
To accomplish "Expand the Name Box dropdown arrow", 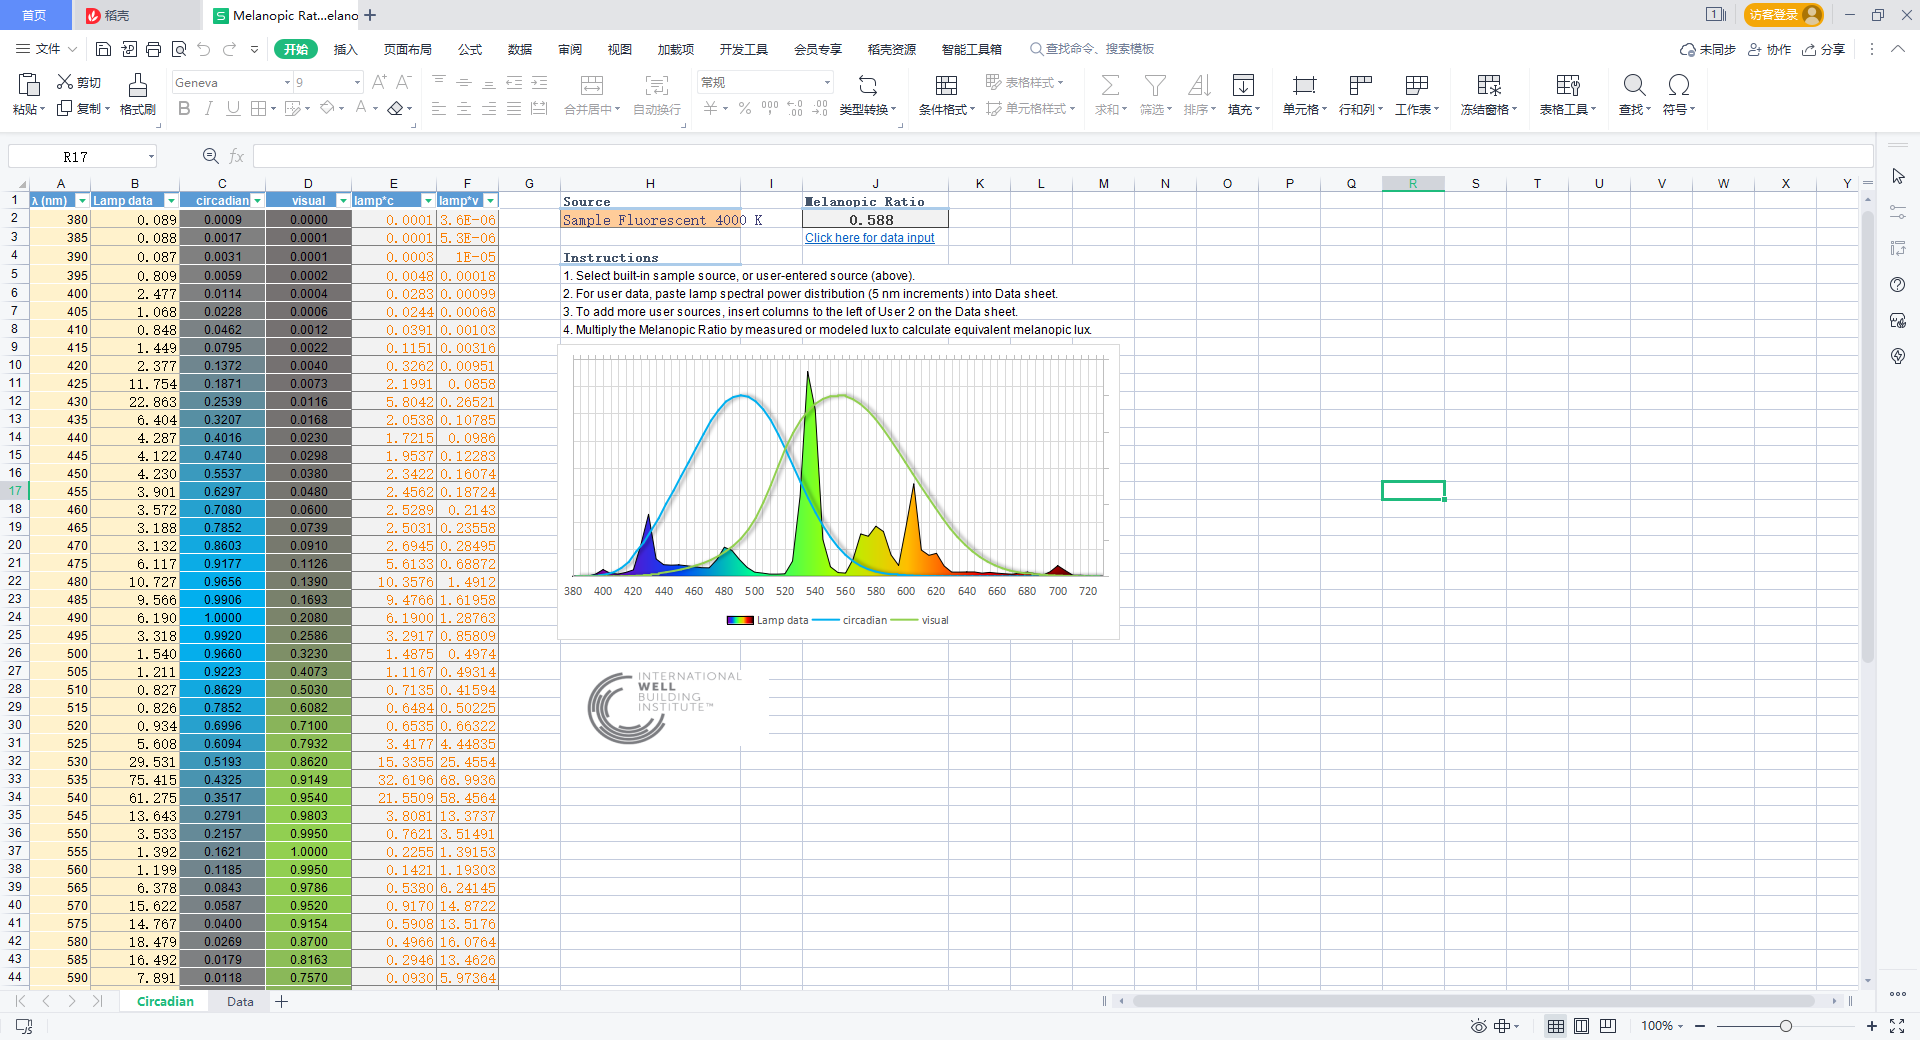I will 151,156.
